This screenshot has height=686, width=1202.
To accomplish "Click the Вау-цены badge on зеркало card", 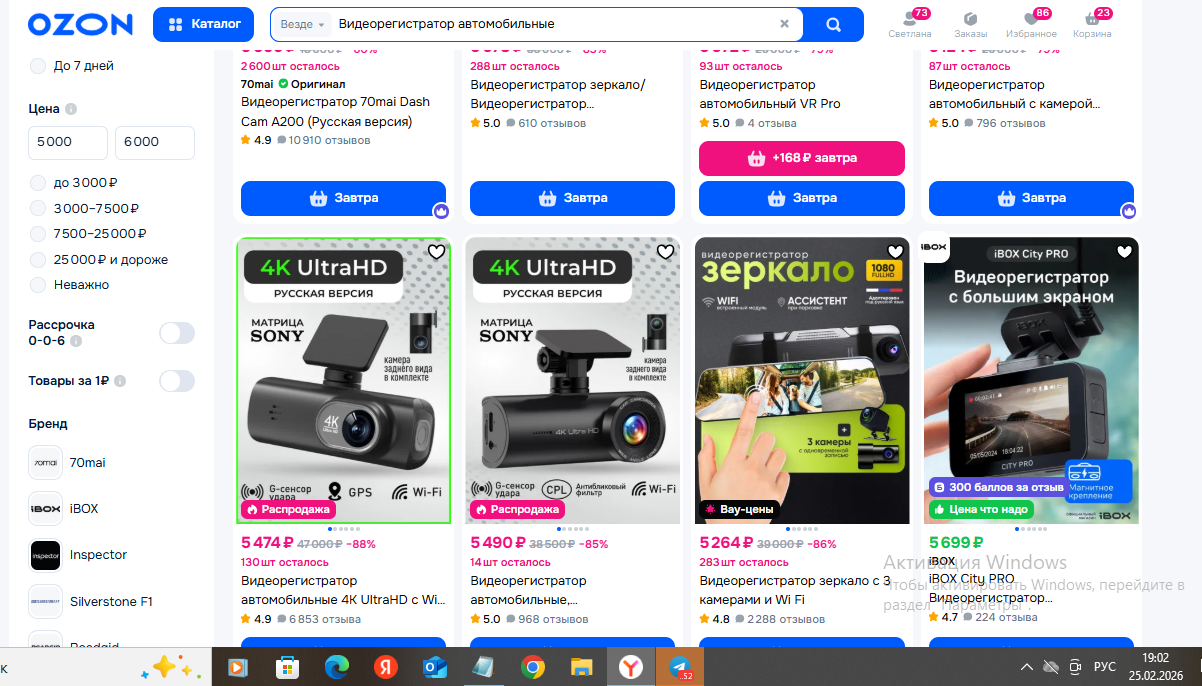I will point(739,509).
